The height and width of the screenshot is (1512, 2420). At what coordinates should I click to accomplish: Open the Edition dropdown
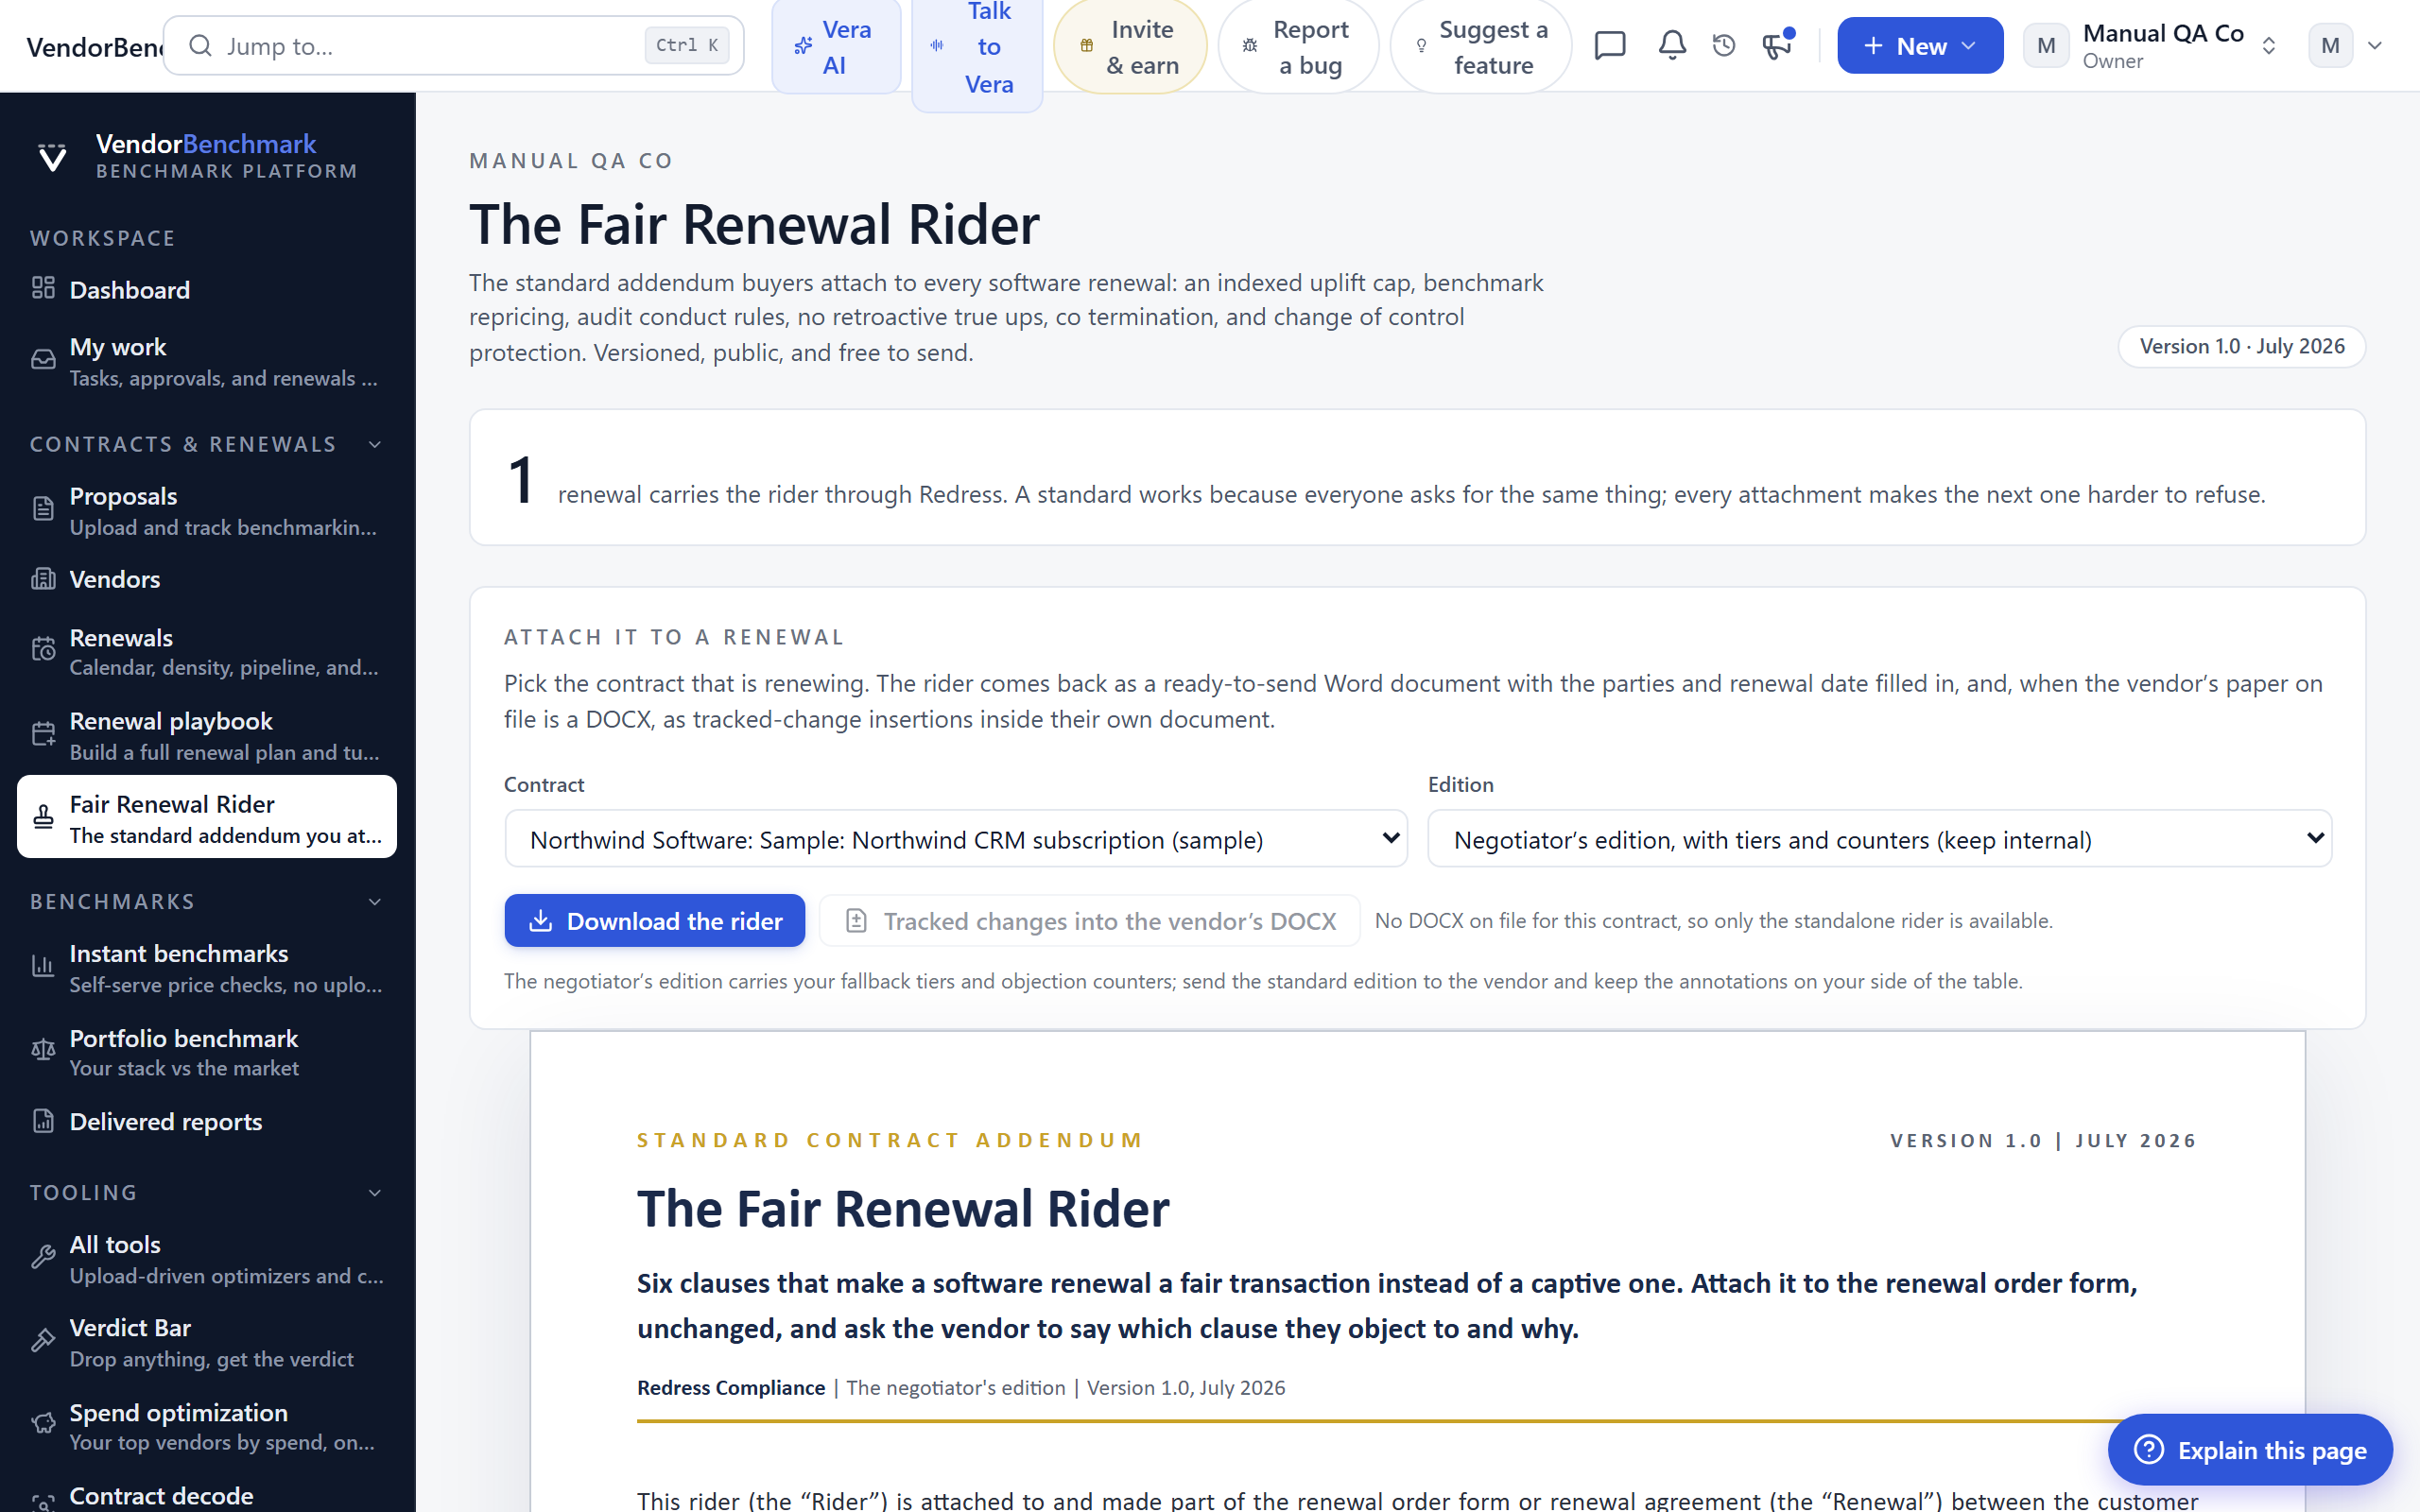click(x=1880, y=839)
